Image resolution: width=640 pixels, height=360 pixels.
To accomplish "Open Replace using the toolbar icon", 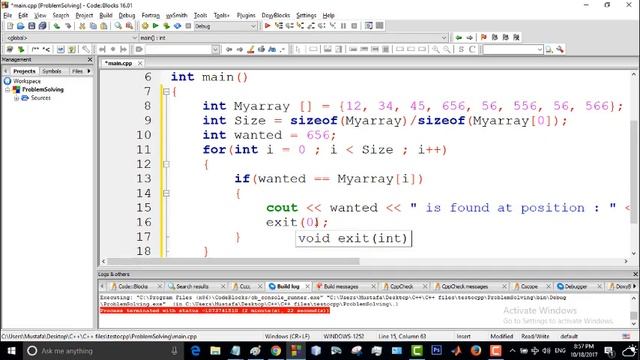I will [x=129, y=26].
